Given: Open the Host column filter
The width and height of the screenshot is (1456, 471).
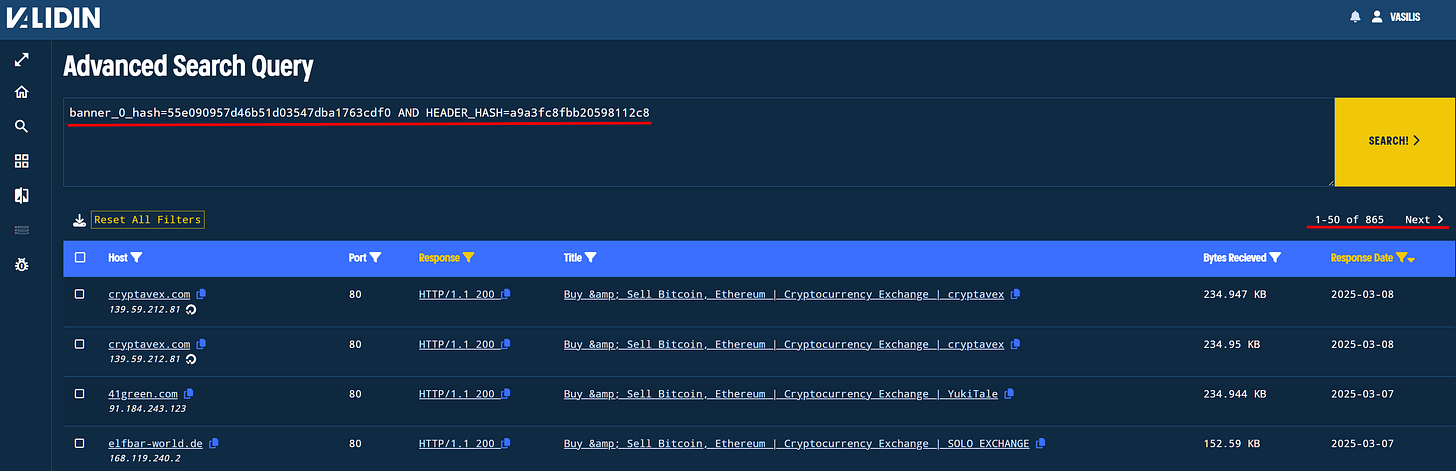Looking at the screenshot, I should (x=136, y=258).
